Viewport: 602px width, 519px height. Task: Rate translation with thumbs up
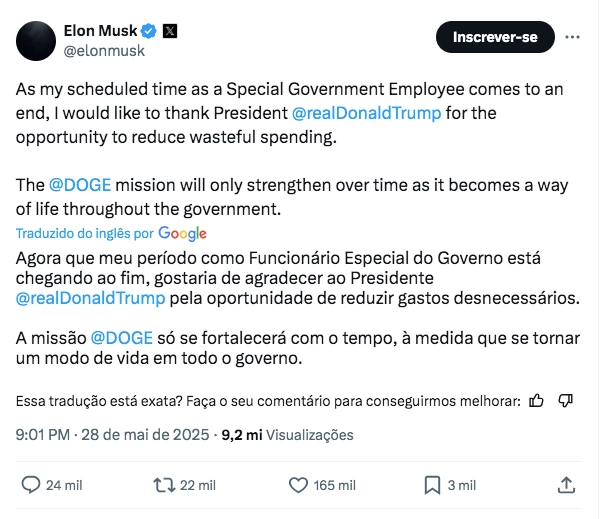537,401
